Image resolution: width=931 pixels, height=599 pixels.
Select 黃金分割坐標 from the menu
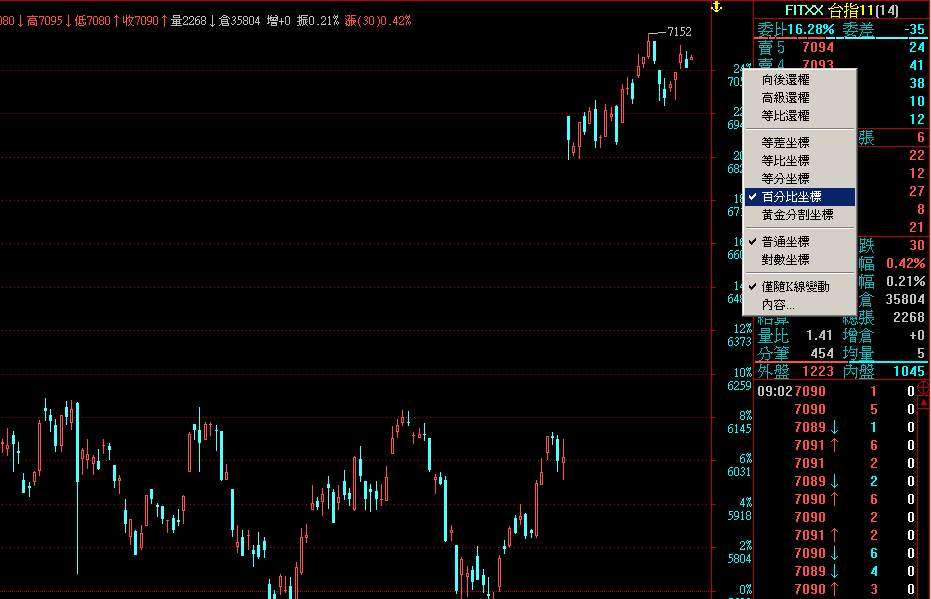point(797,215)
